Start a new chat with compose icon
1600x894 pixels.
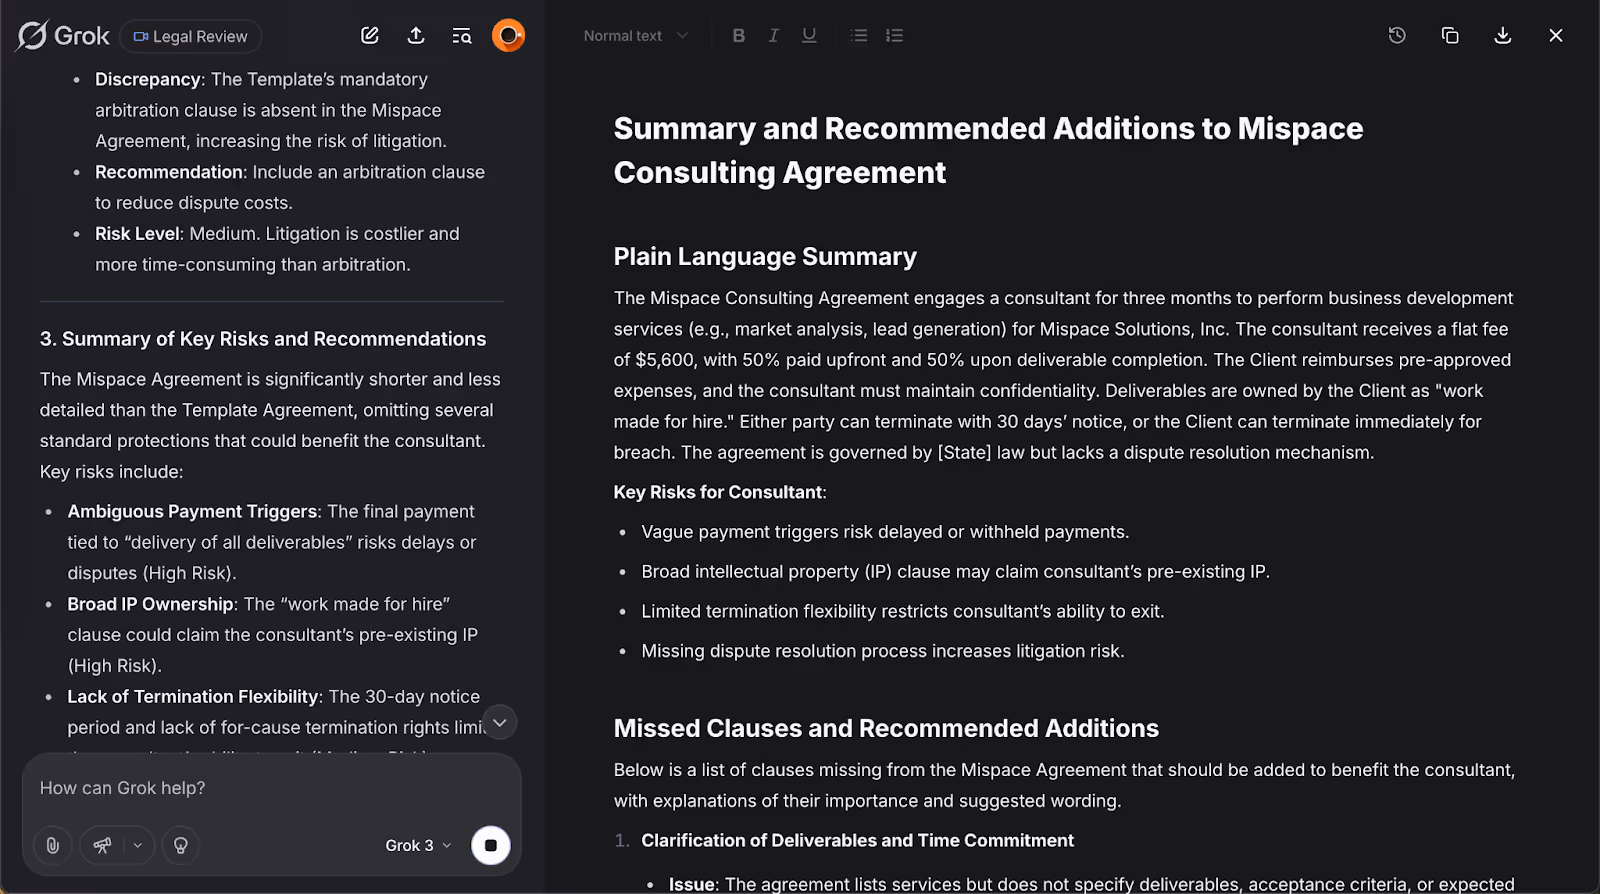point(370,36)
